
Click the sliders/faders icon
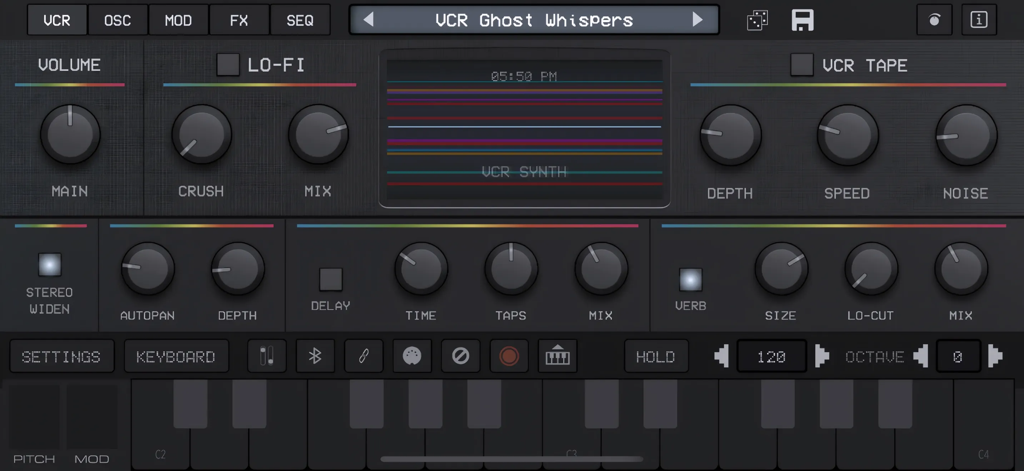266,357
